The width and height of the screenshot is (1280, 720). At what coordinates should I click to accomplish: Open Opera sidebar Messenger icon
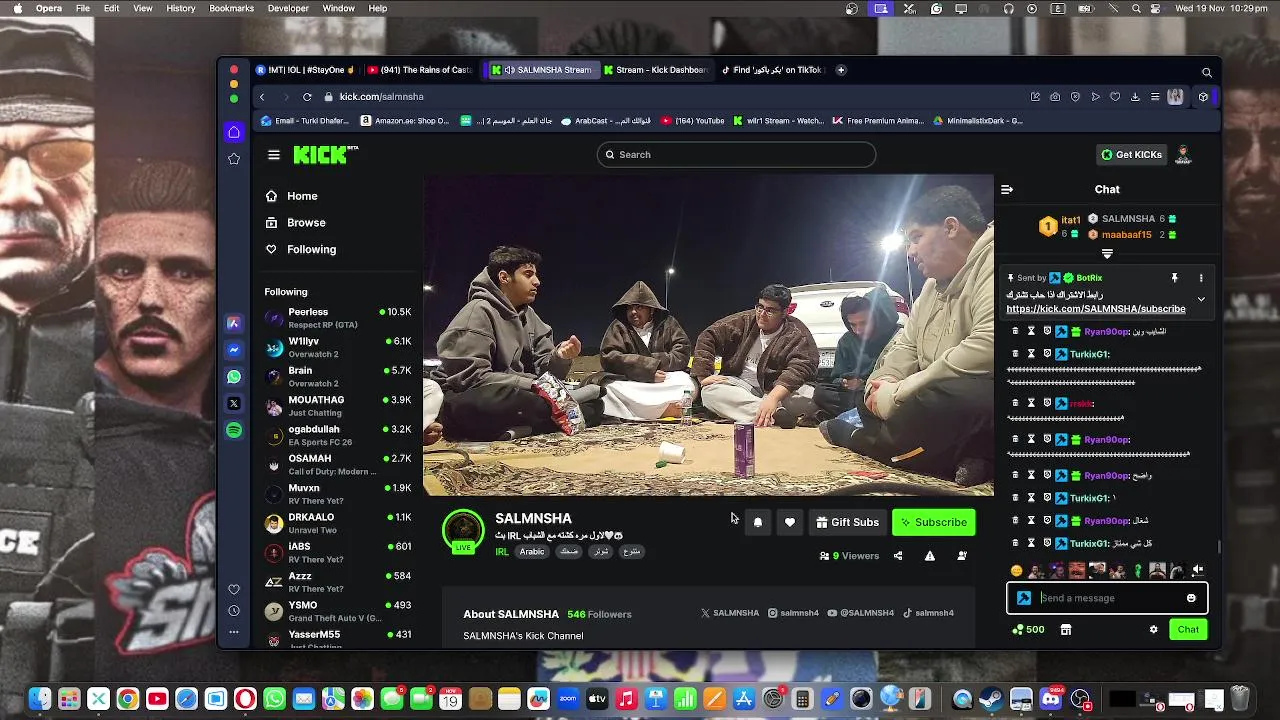tap(234, 350)
